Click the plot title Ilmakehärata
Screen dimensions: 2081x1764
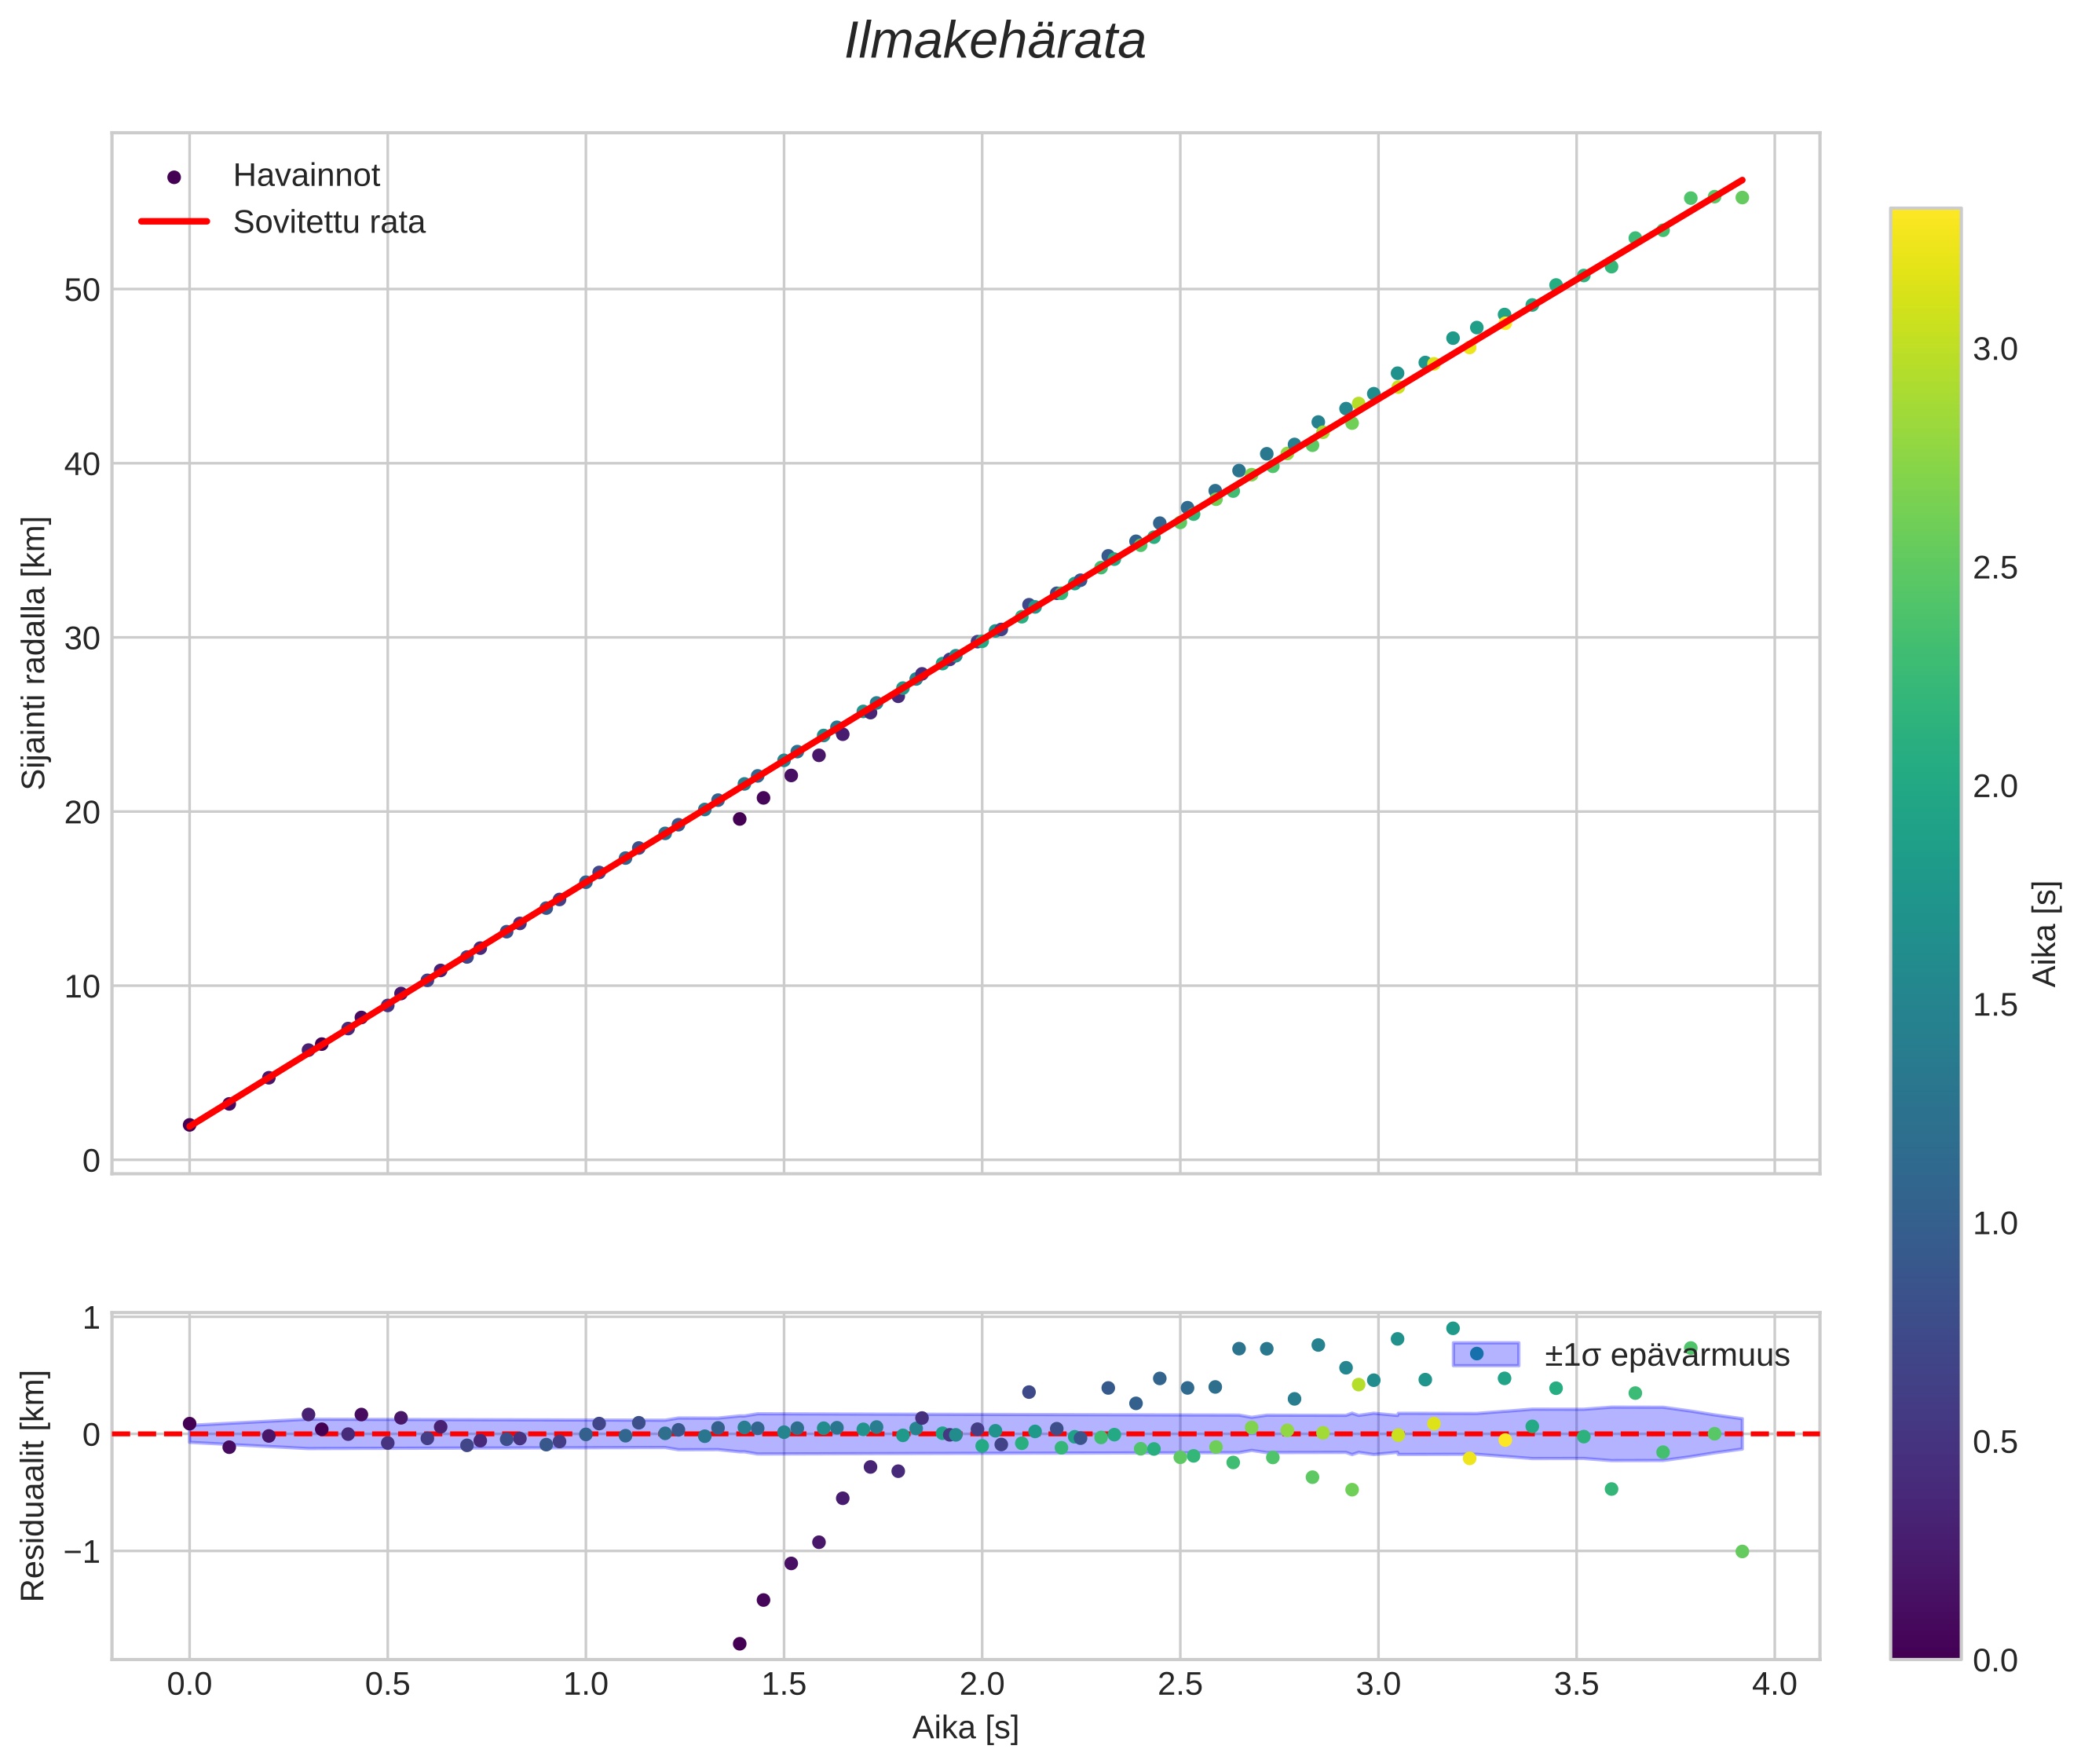tap(994, 42)
